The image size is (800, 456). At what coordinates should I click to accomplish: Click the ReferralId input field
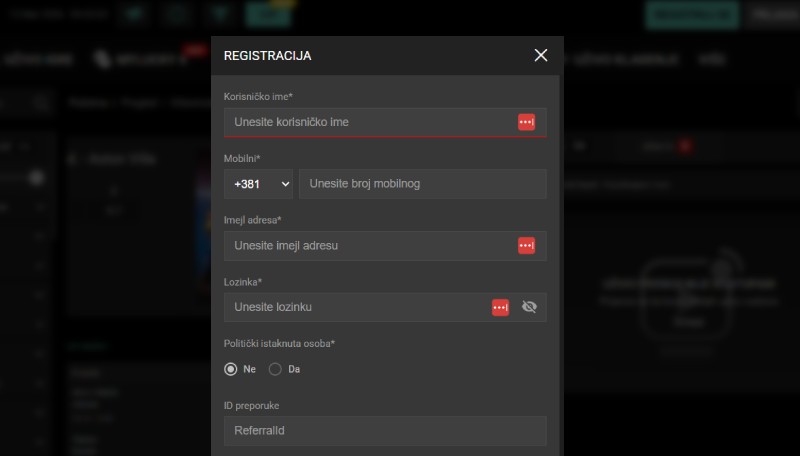pyautogui.click(x=385, y=430)
